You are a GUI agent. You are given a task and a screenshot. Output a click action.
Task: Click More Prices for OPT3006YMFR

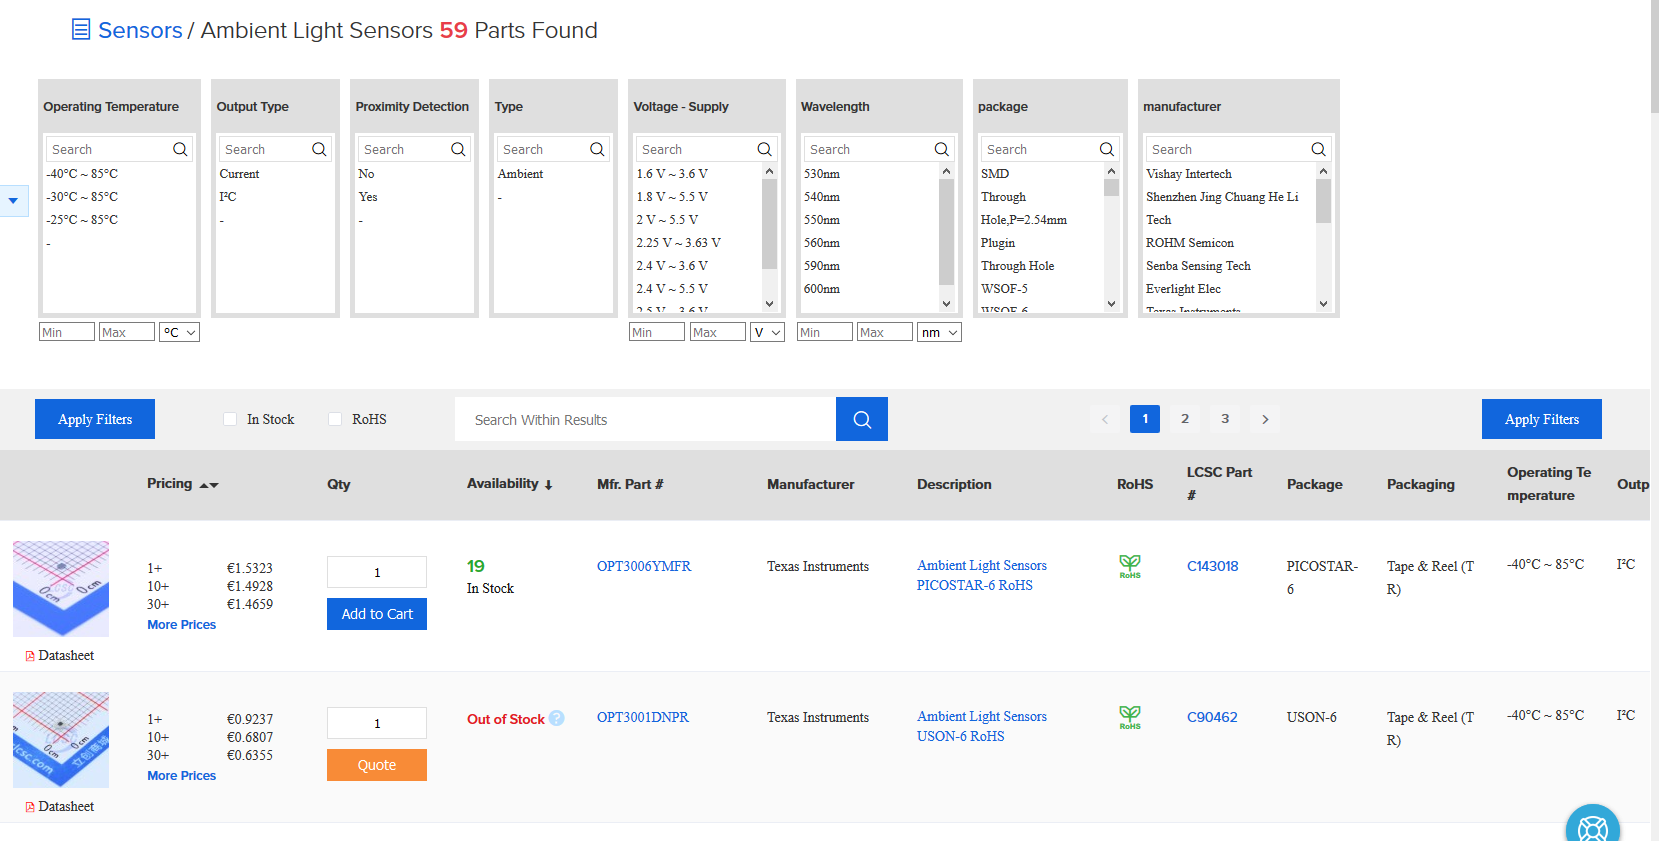181,625
